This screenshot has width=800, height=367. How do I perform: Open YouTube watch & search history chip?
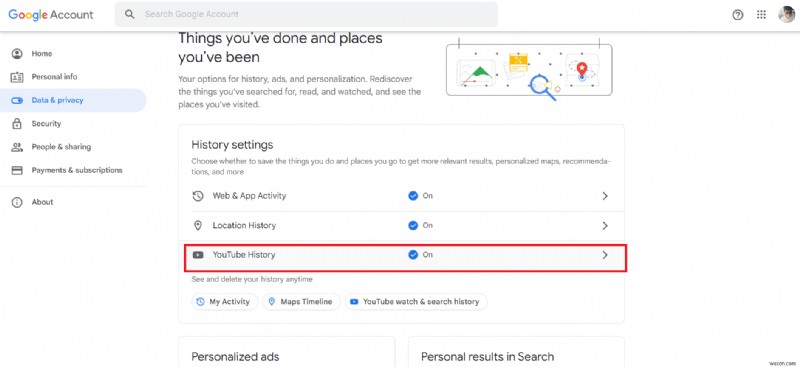click(416, 302)
